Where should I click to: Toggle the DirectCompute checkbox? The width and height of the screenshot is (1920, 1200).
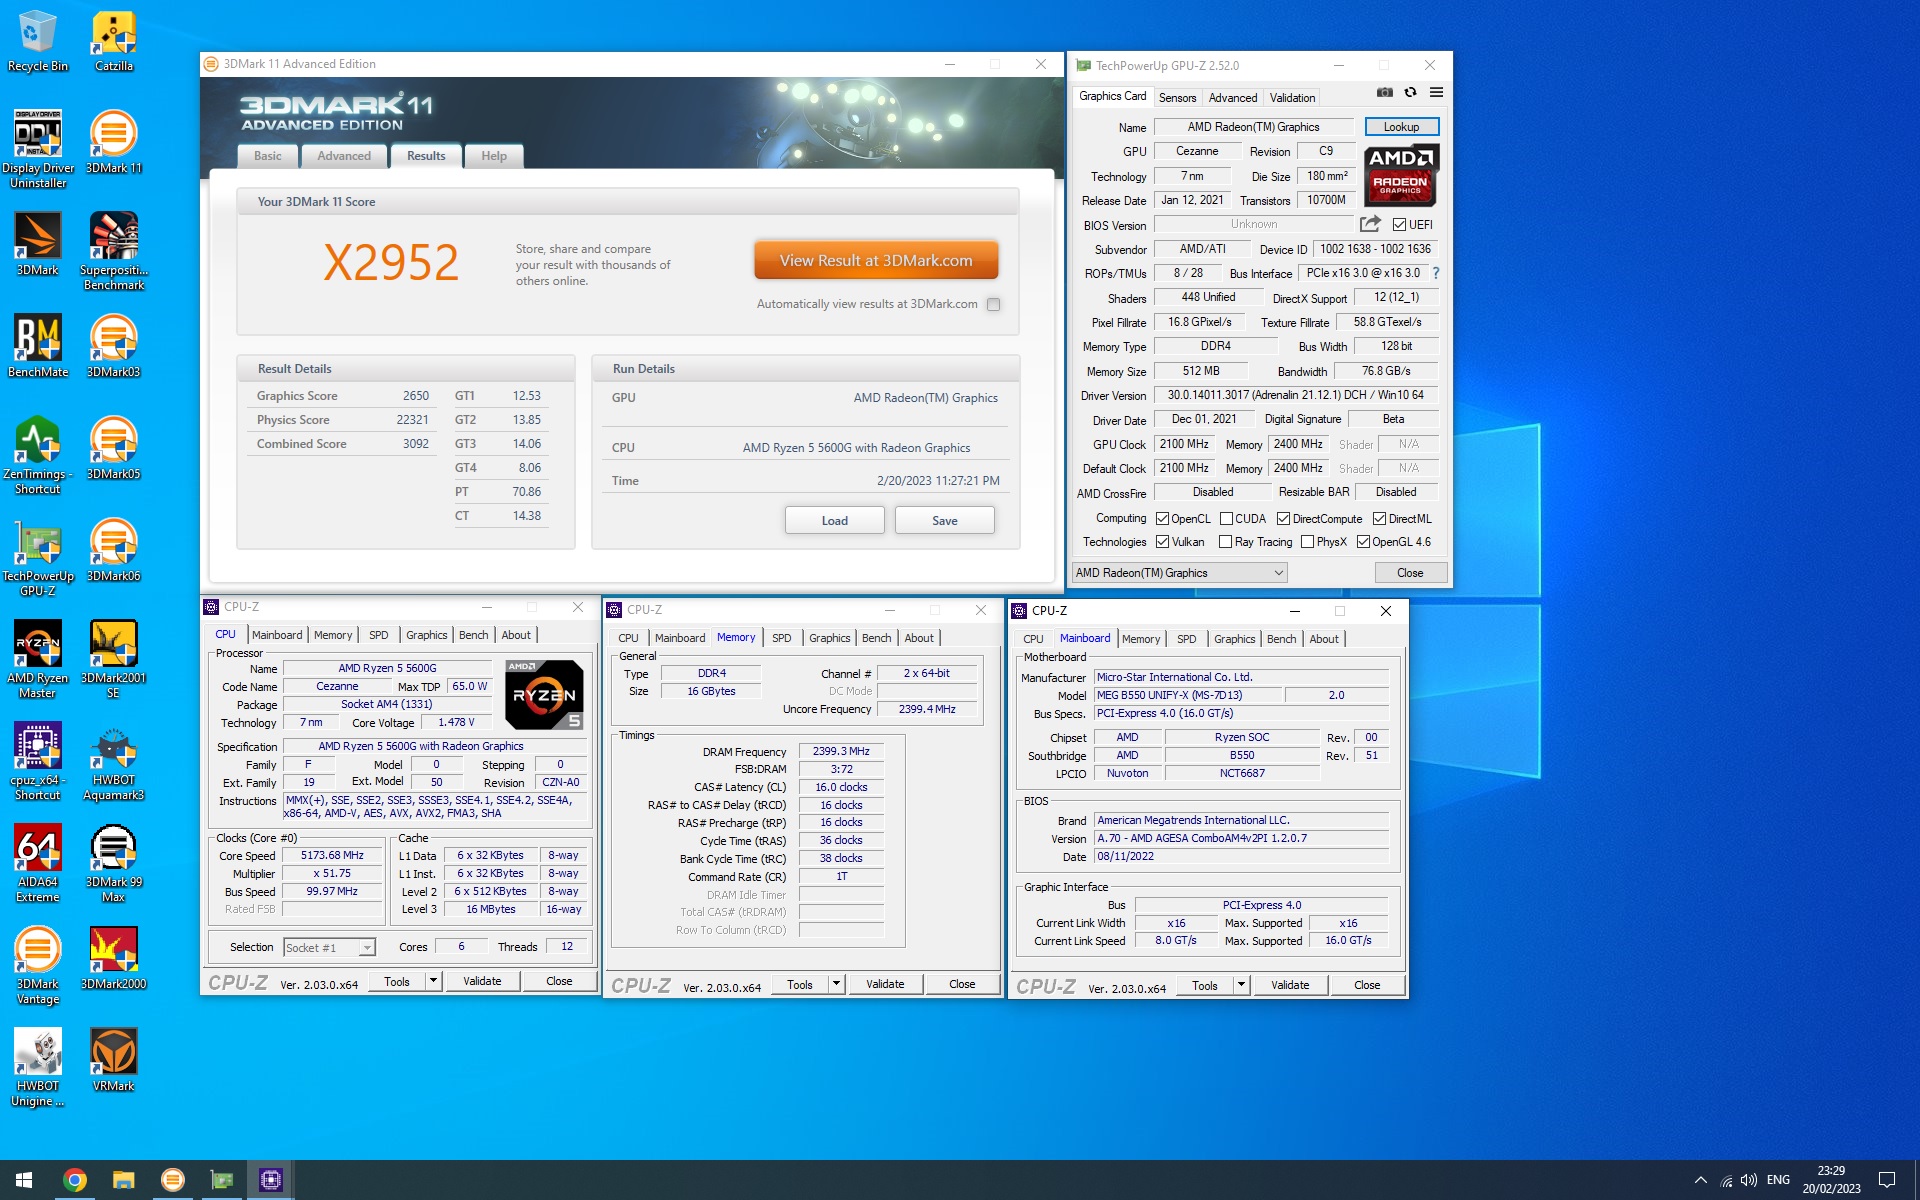click(x=1283, y=519)
